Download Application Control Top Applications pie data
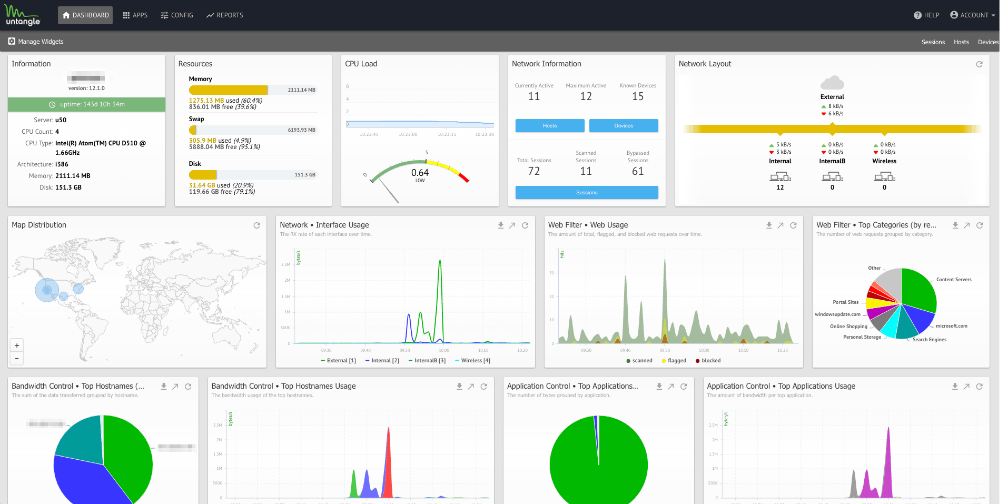Viewport: 1000px width, 504px height. click(x=659, y=386)
